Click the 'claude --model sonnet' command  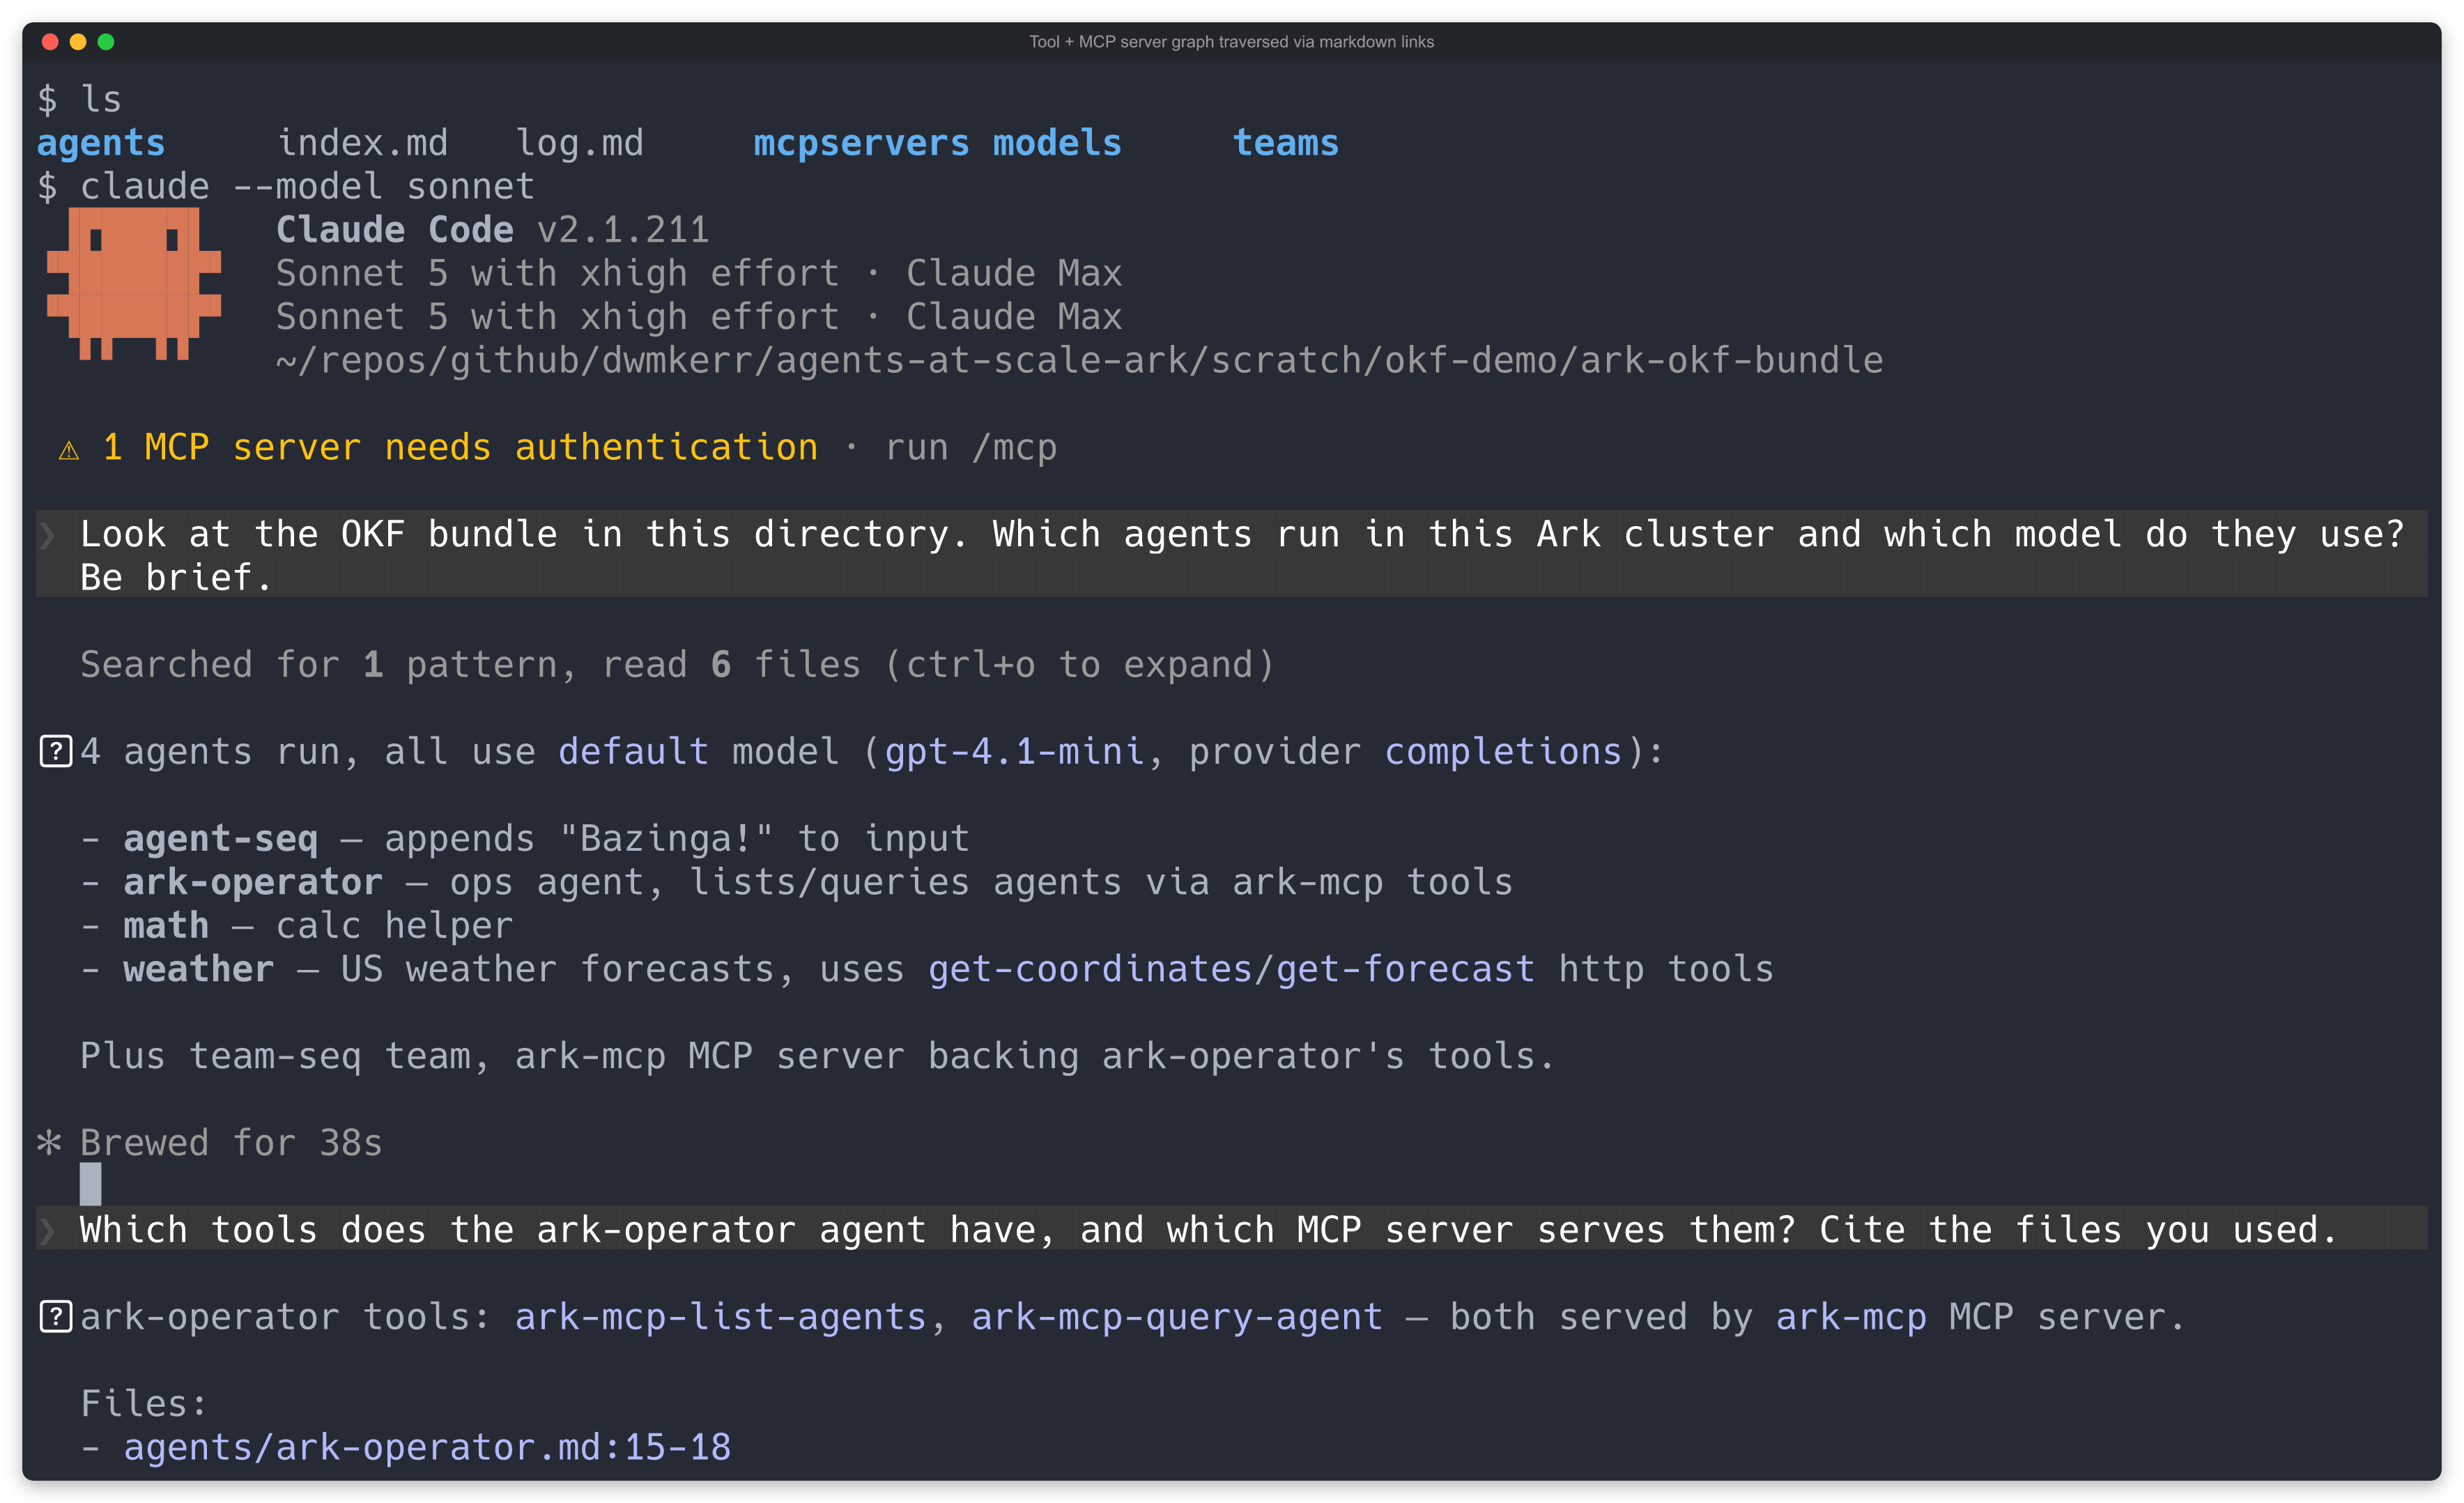[x=308, y=186]
